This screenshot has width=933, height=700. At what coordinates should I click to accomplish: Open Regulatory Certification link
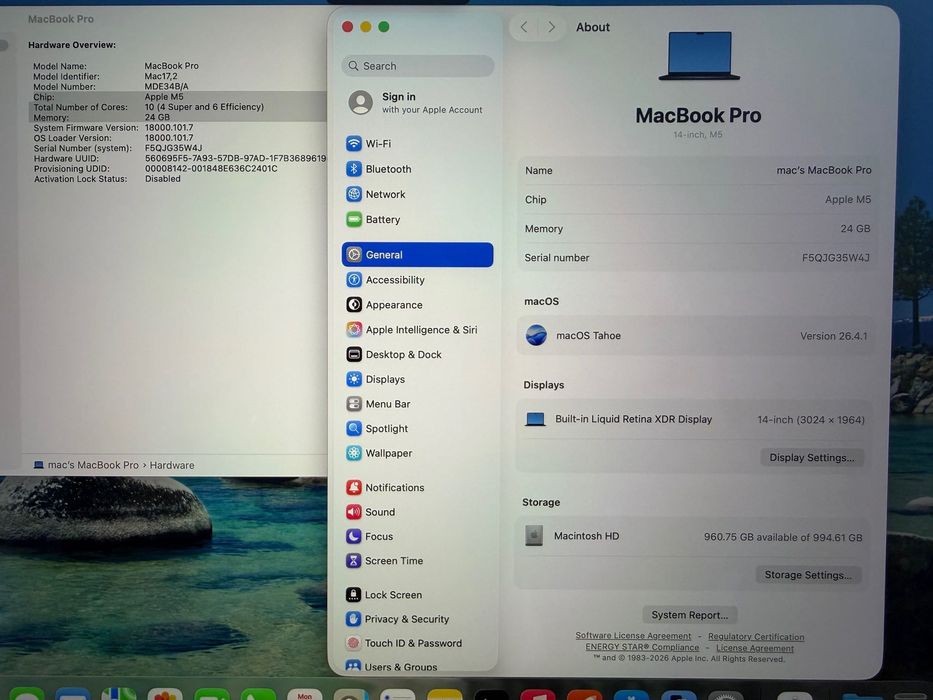coord(756,637)
